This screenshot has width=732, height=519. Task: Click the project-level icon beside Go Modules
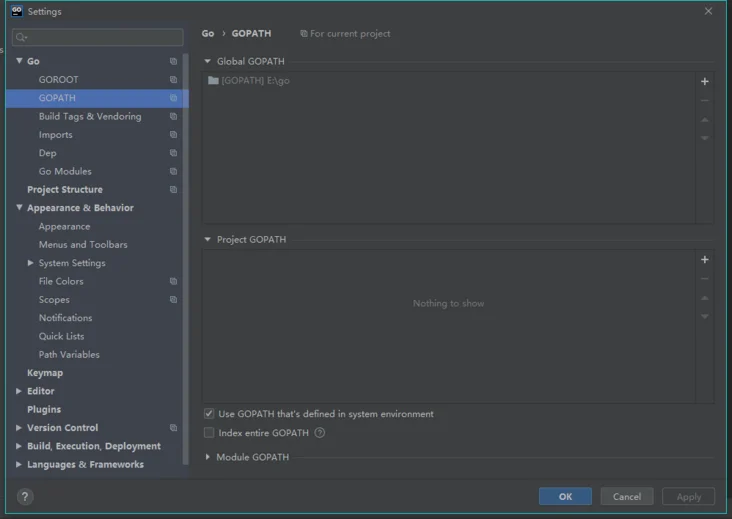tap(173, 171)
